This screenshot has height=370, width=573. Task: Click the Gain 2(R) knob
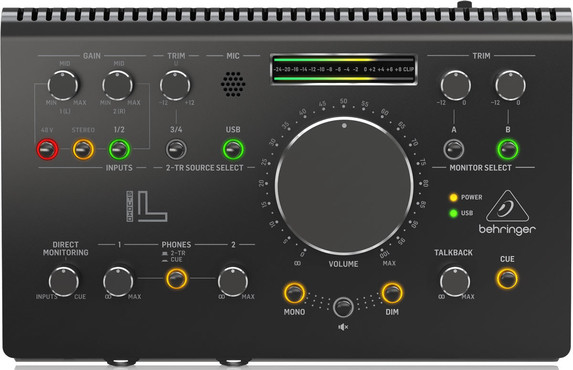(x=117, y=85)
